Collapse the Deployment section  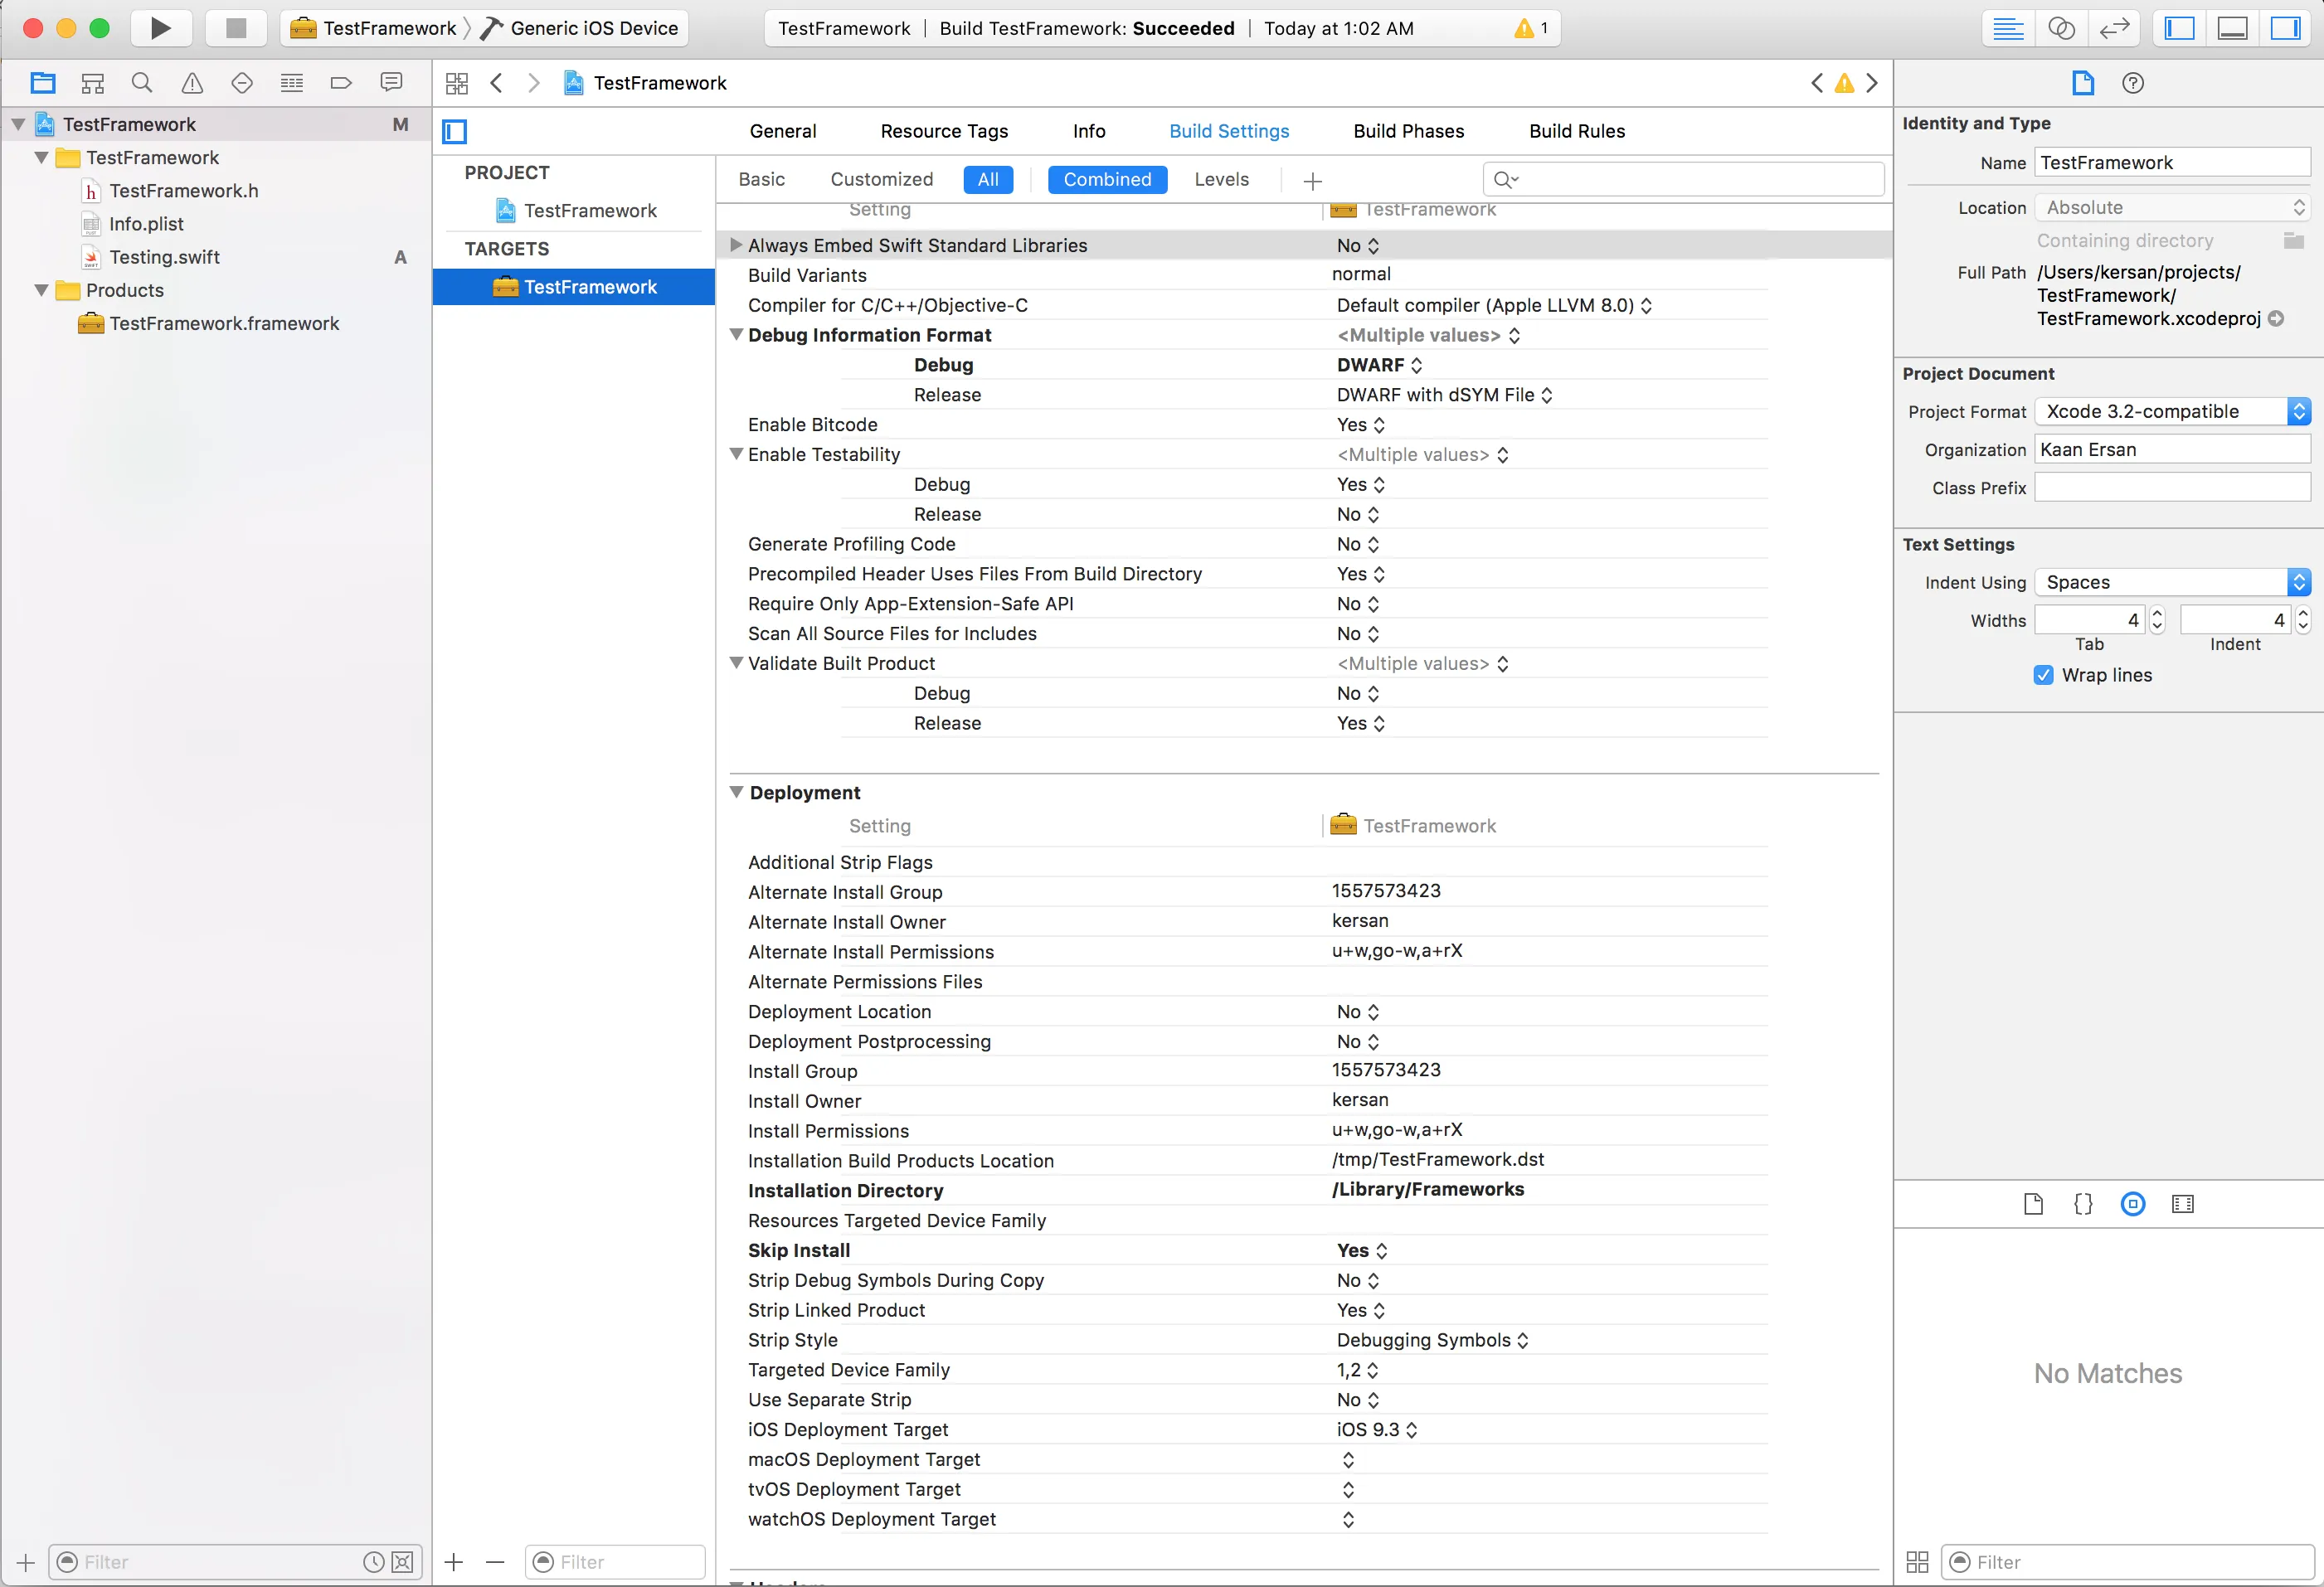pos(736,792)
